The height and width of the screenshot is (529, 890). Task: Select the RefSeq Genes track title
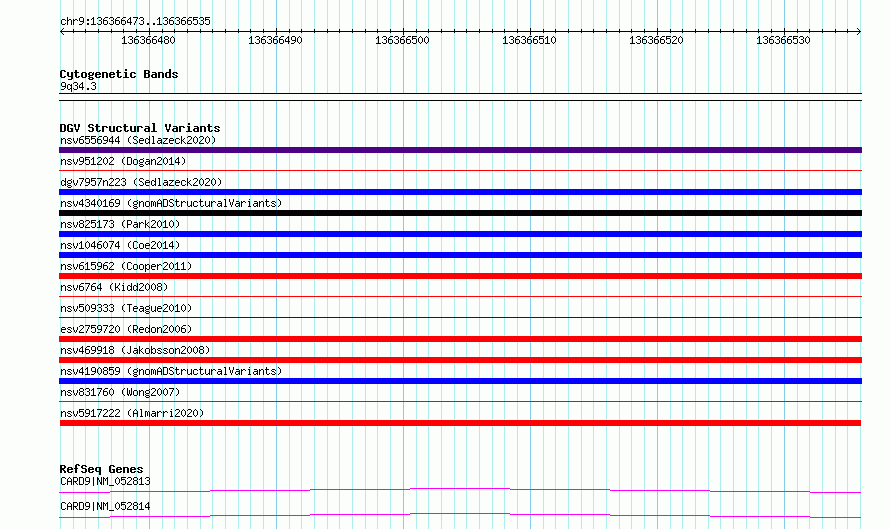[x=101, y=469]
